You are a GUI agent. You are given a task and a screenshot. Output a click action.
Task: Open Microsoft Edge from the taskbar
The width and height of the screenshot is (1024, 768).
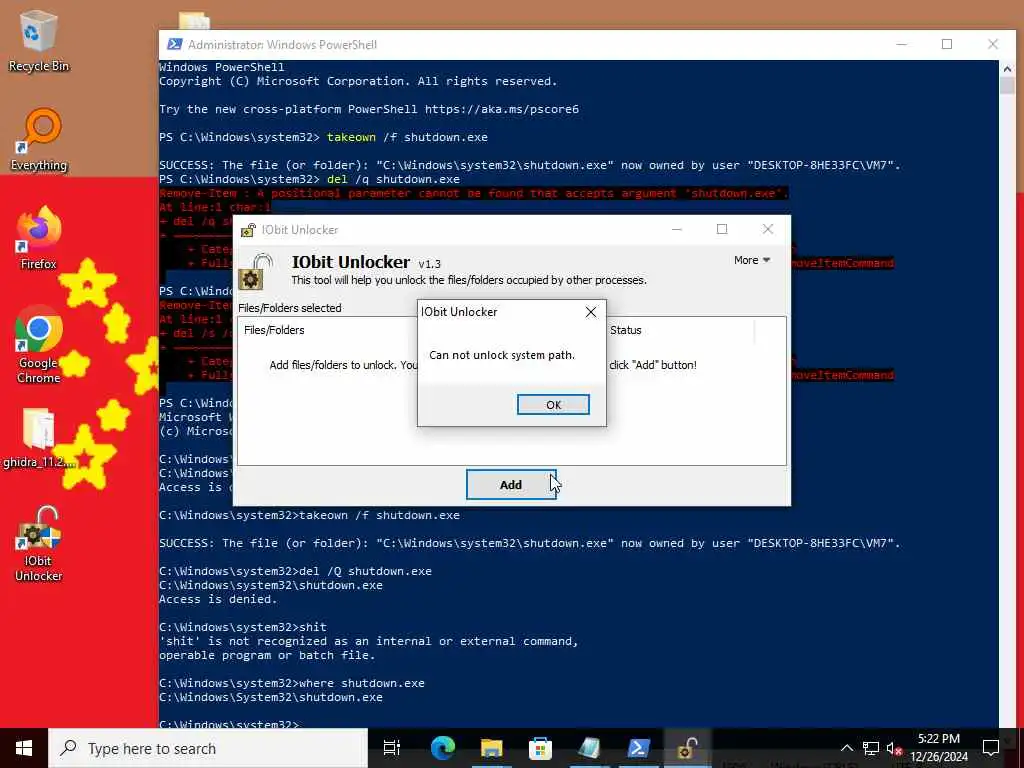(442, 748)
